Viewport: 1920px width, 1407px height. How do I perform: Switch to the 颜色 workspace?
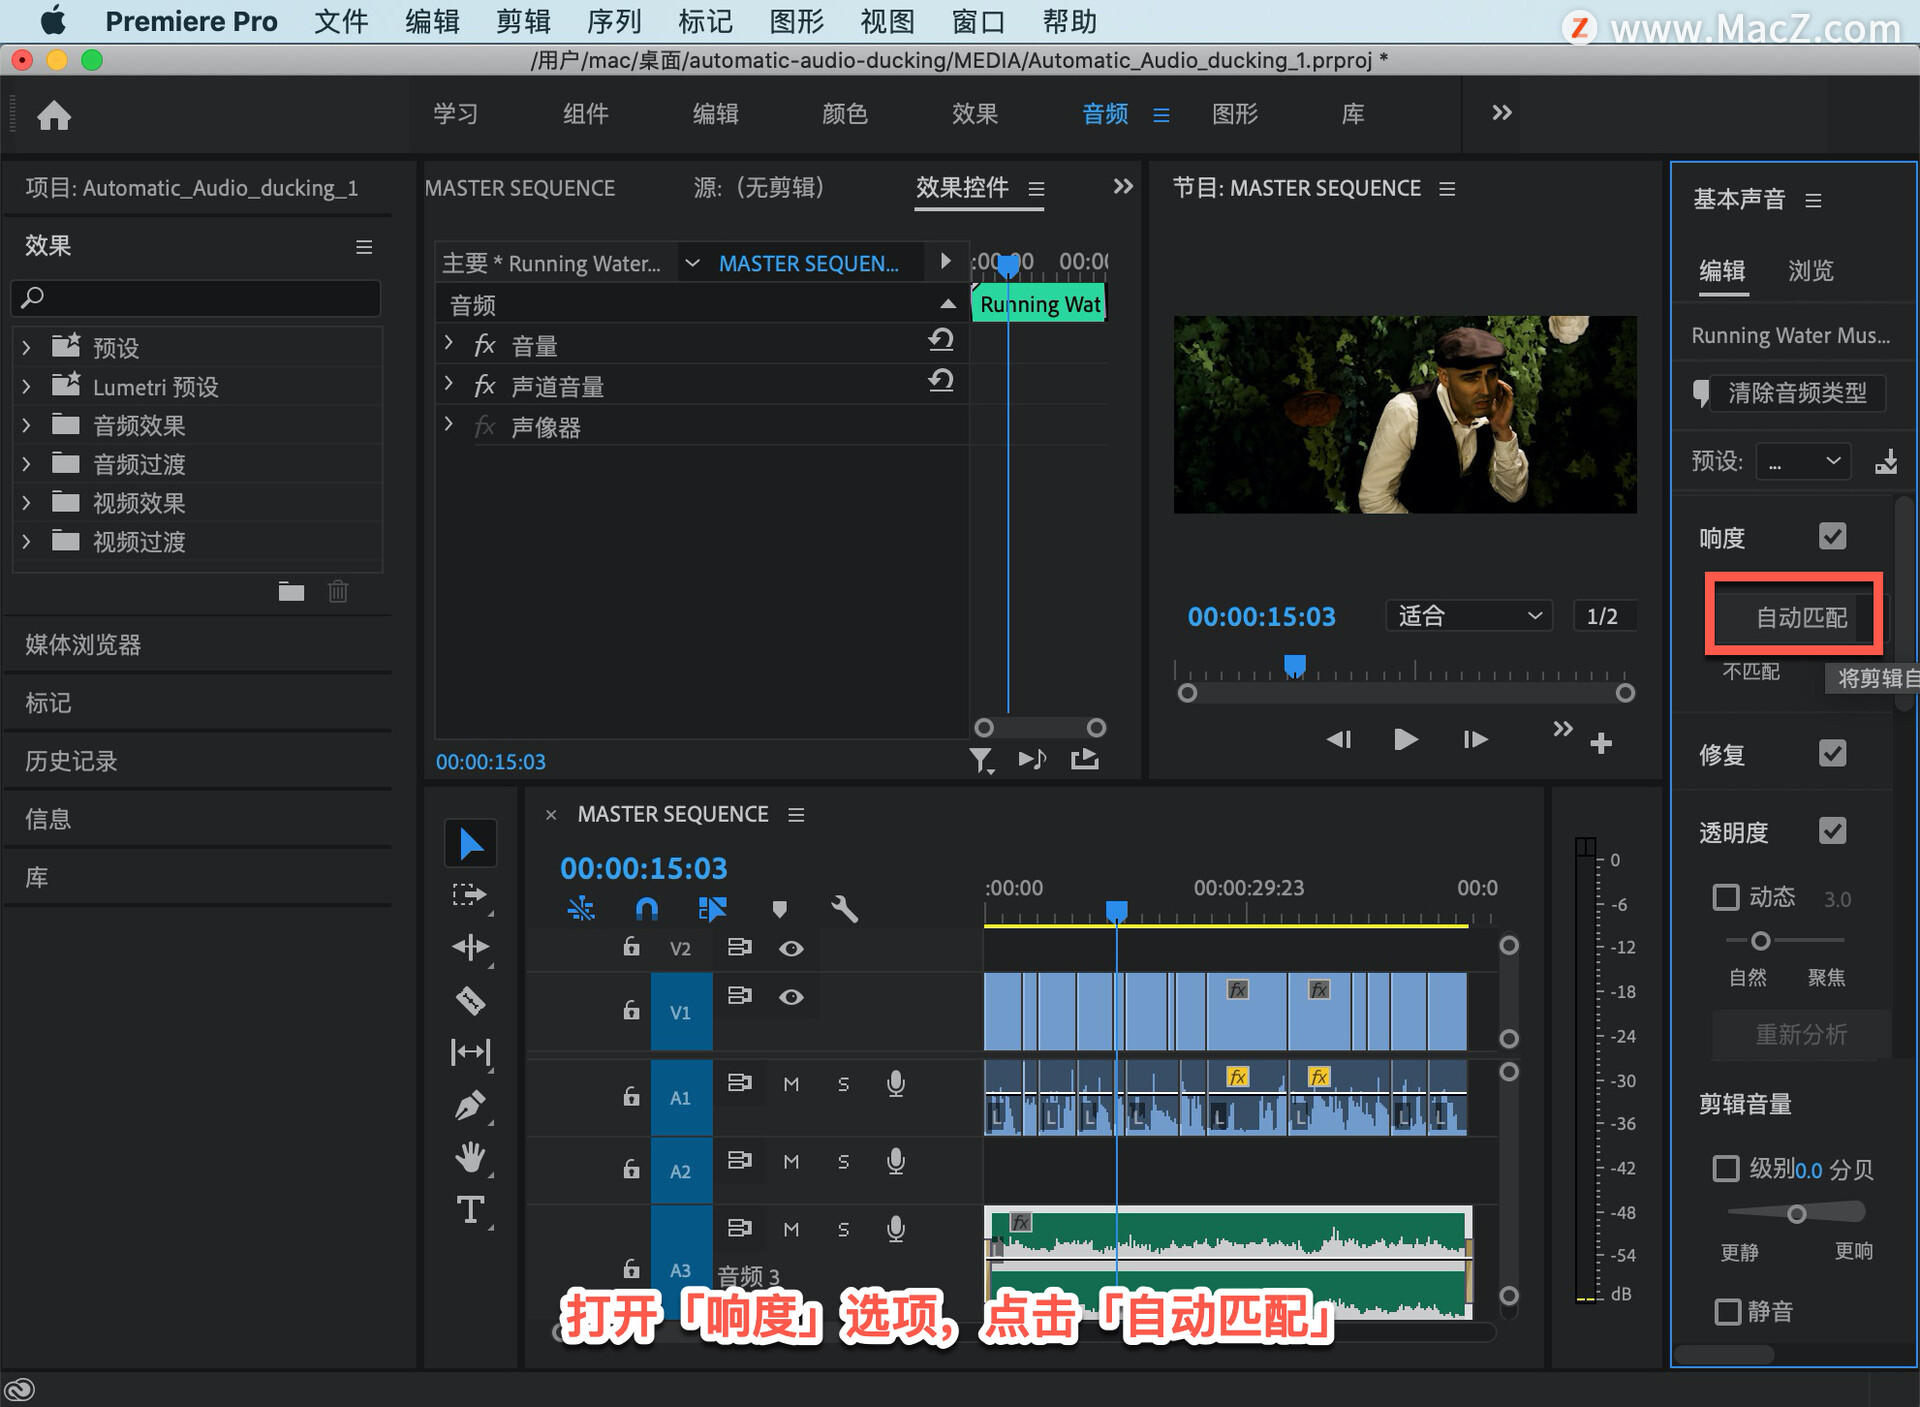pyautogui.click(x=845, y=114)
